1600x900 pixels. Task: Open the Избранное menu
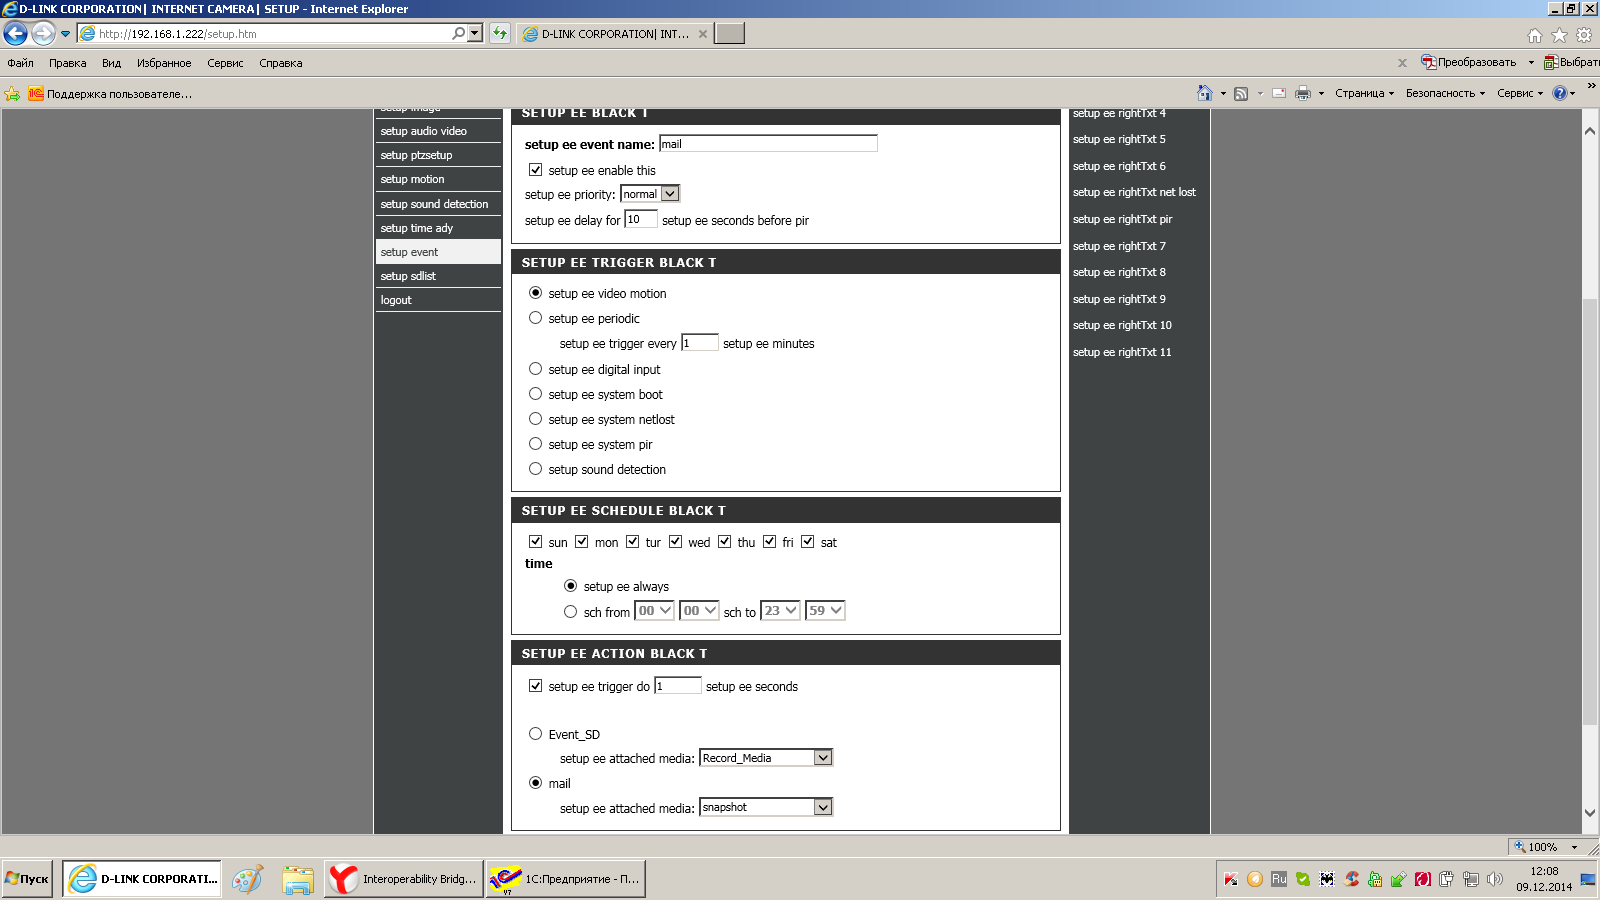[164, 63]
